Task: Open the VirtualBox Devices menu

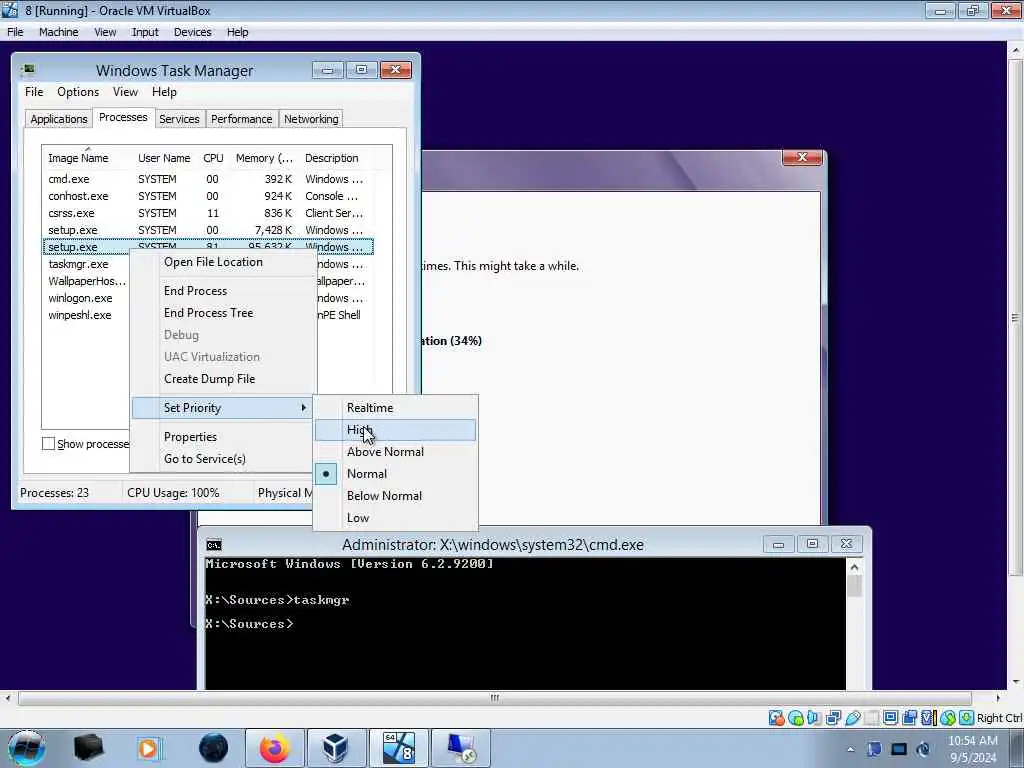Action: coord(192,32)
